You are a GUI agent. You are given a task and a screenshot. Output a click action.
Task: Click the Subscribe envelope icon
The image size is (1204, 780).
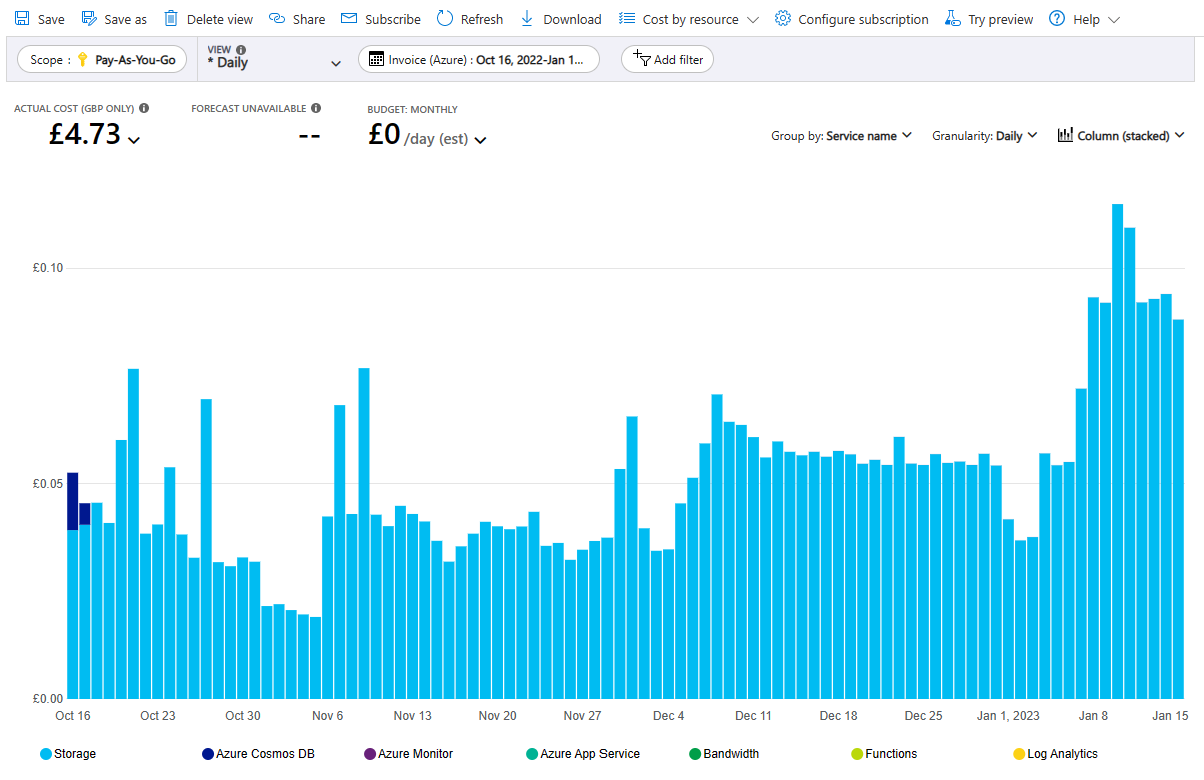(x=349, y=19)
